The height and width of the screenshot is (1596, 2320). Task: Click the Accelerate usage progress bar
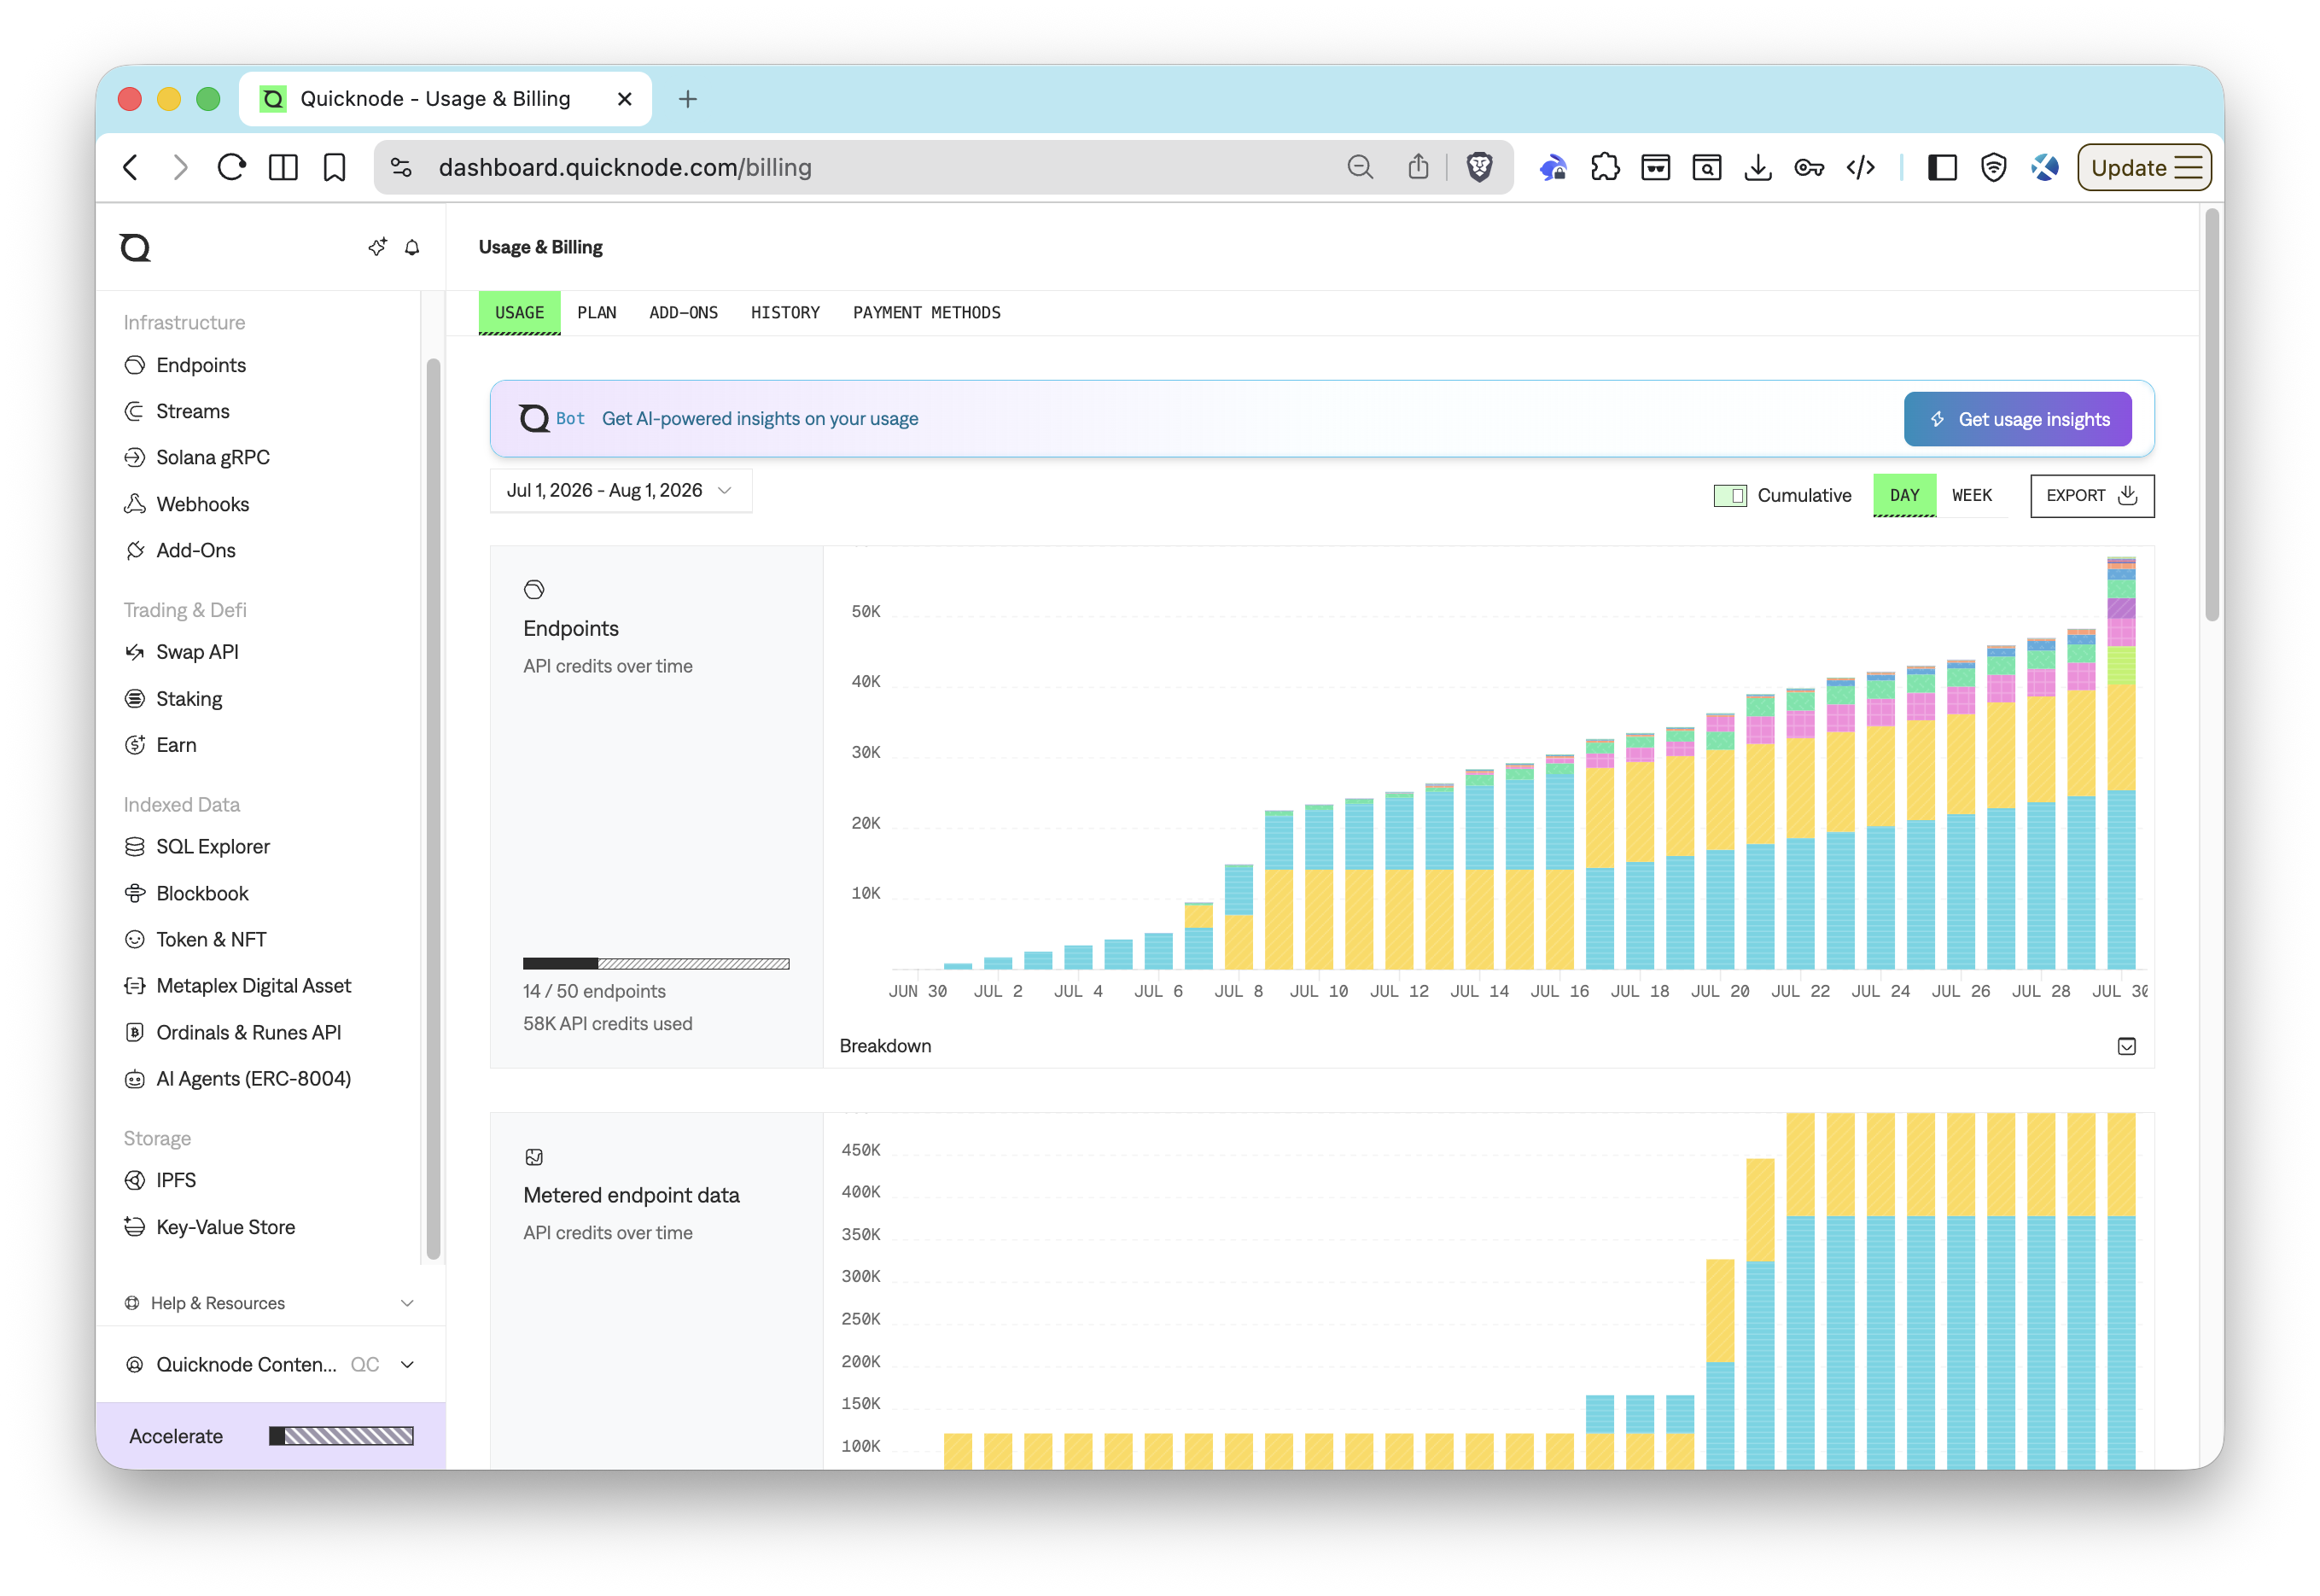point(341,1436)
